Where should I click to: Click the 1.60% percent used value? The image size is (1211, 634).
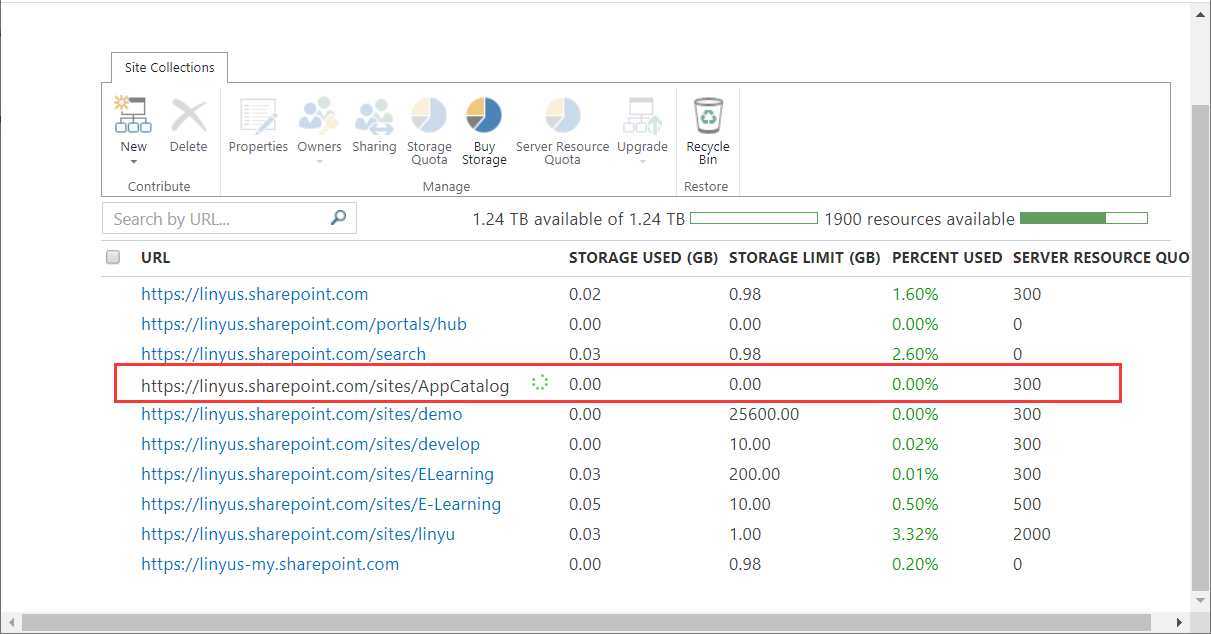coord(915,294)
